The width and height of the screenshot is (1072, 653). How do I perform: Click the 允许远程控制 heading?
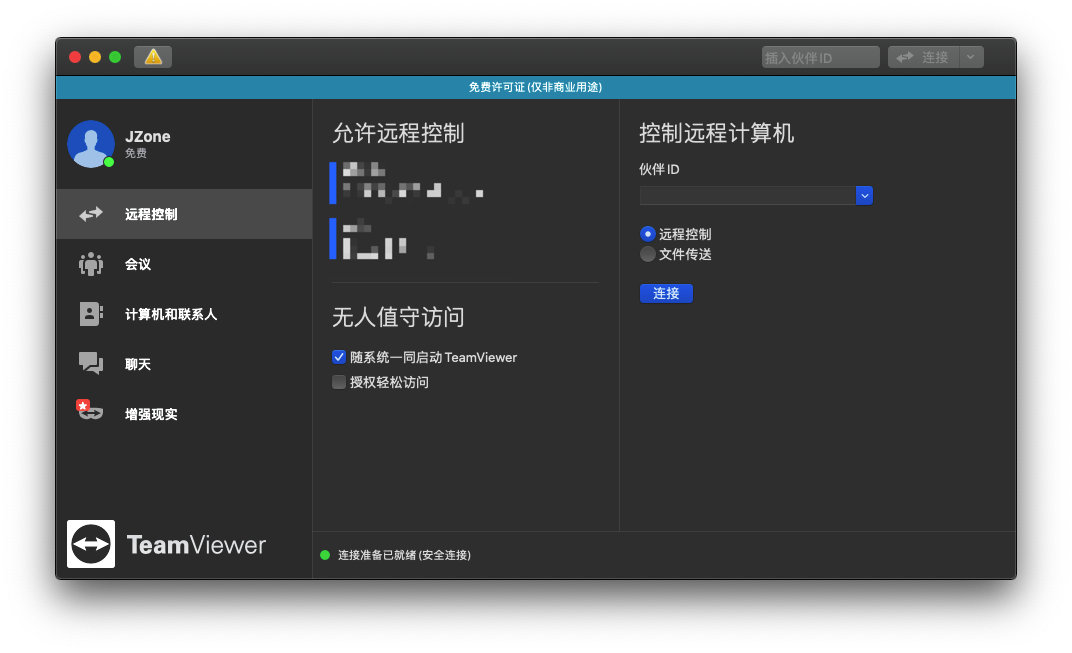tap(398, 133)
